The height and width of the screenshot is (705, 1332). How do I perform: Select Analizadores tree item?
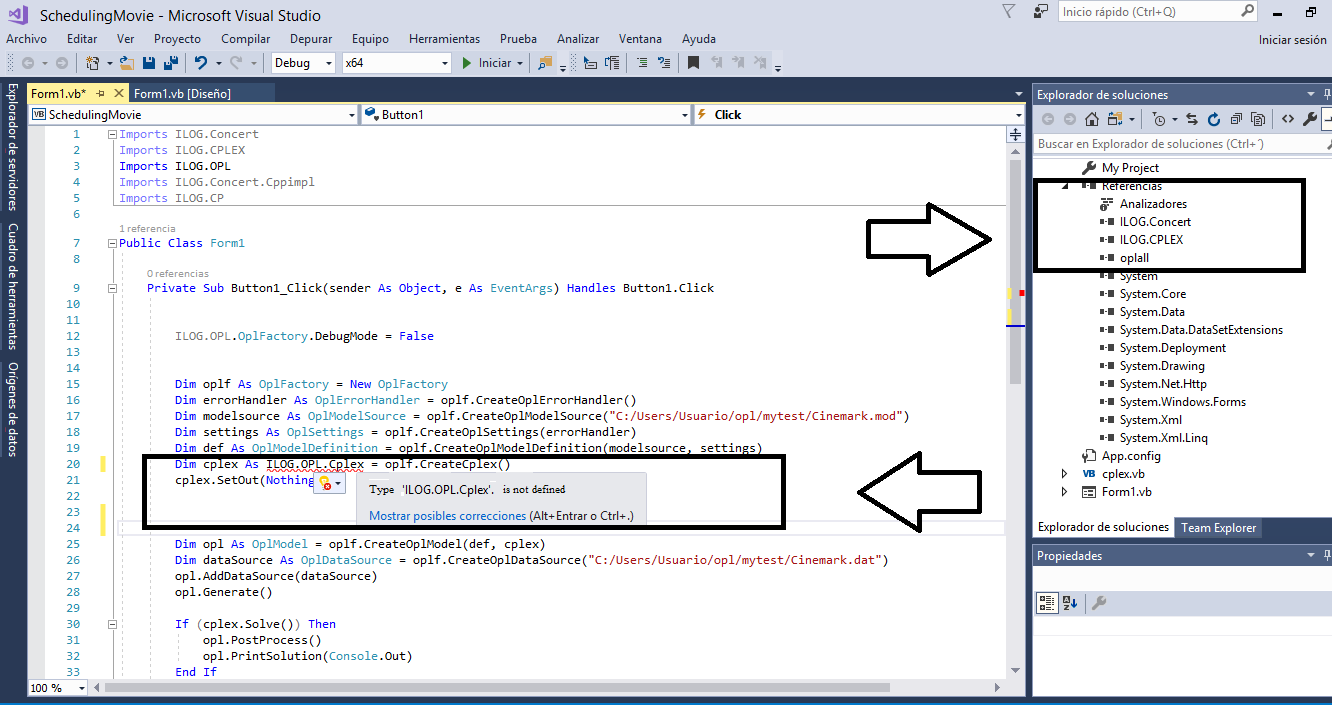1153,204
